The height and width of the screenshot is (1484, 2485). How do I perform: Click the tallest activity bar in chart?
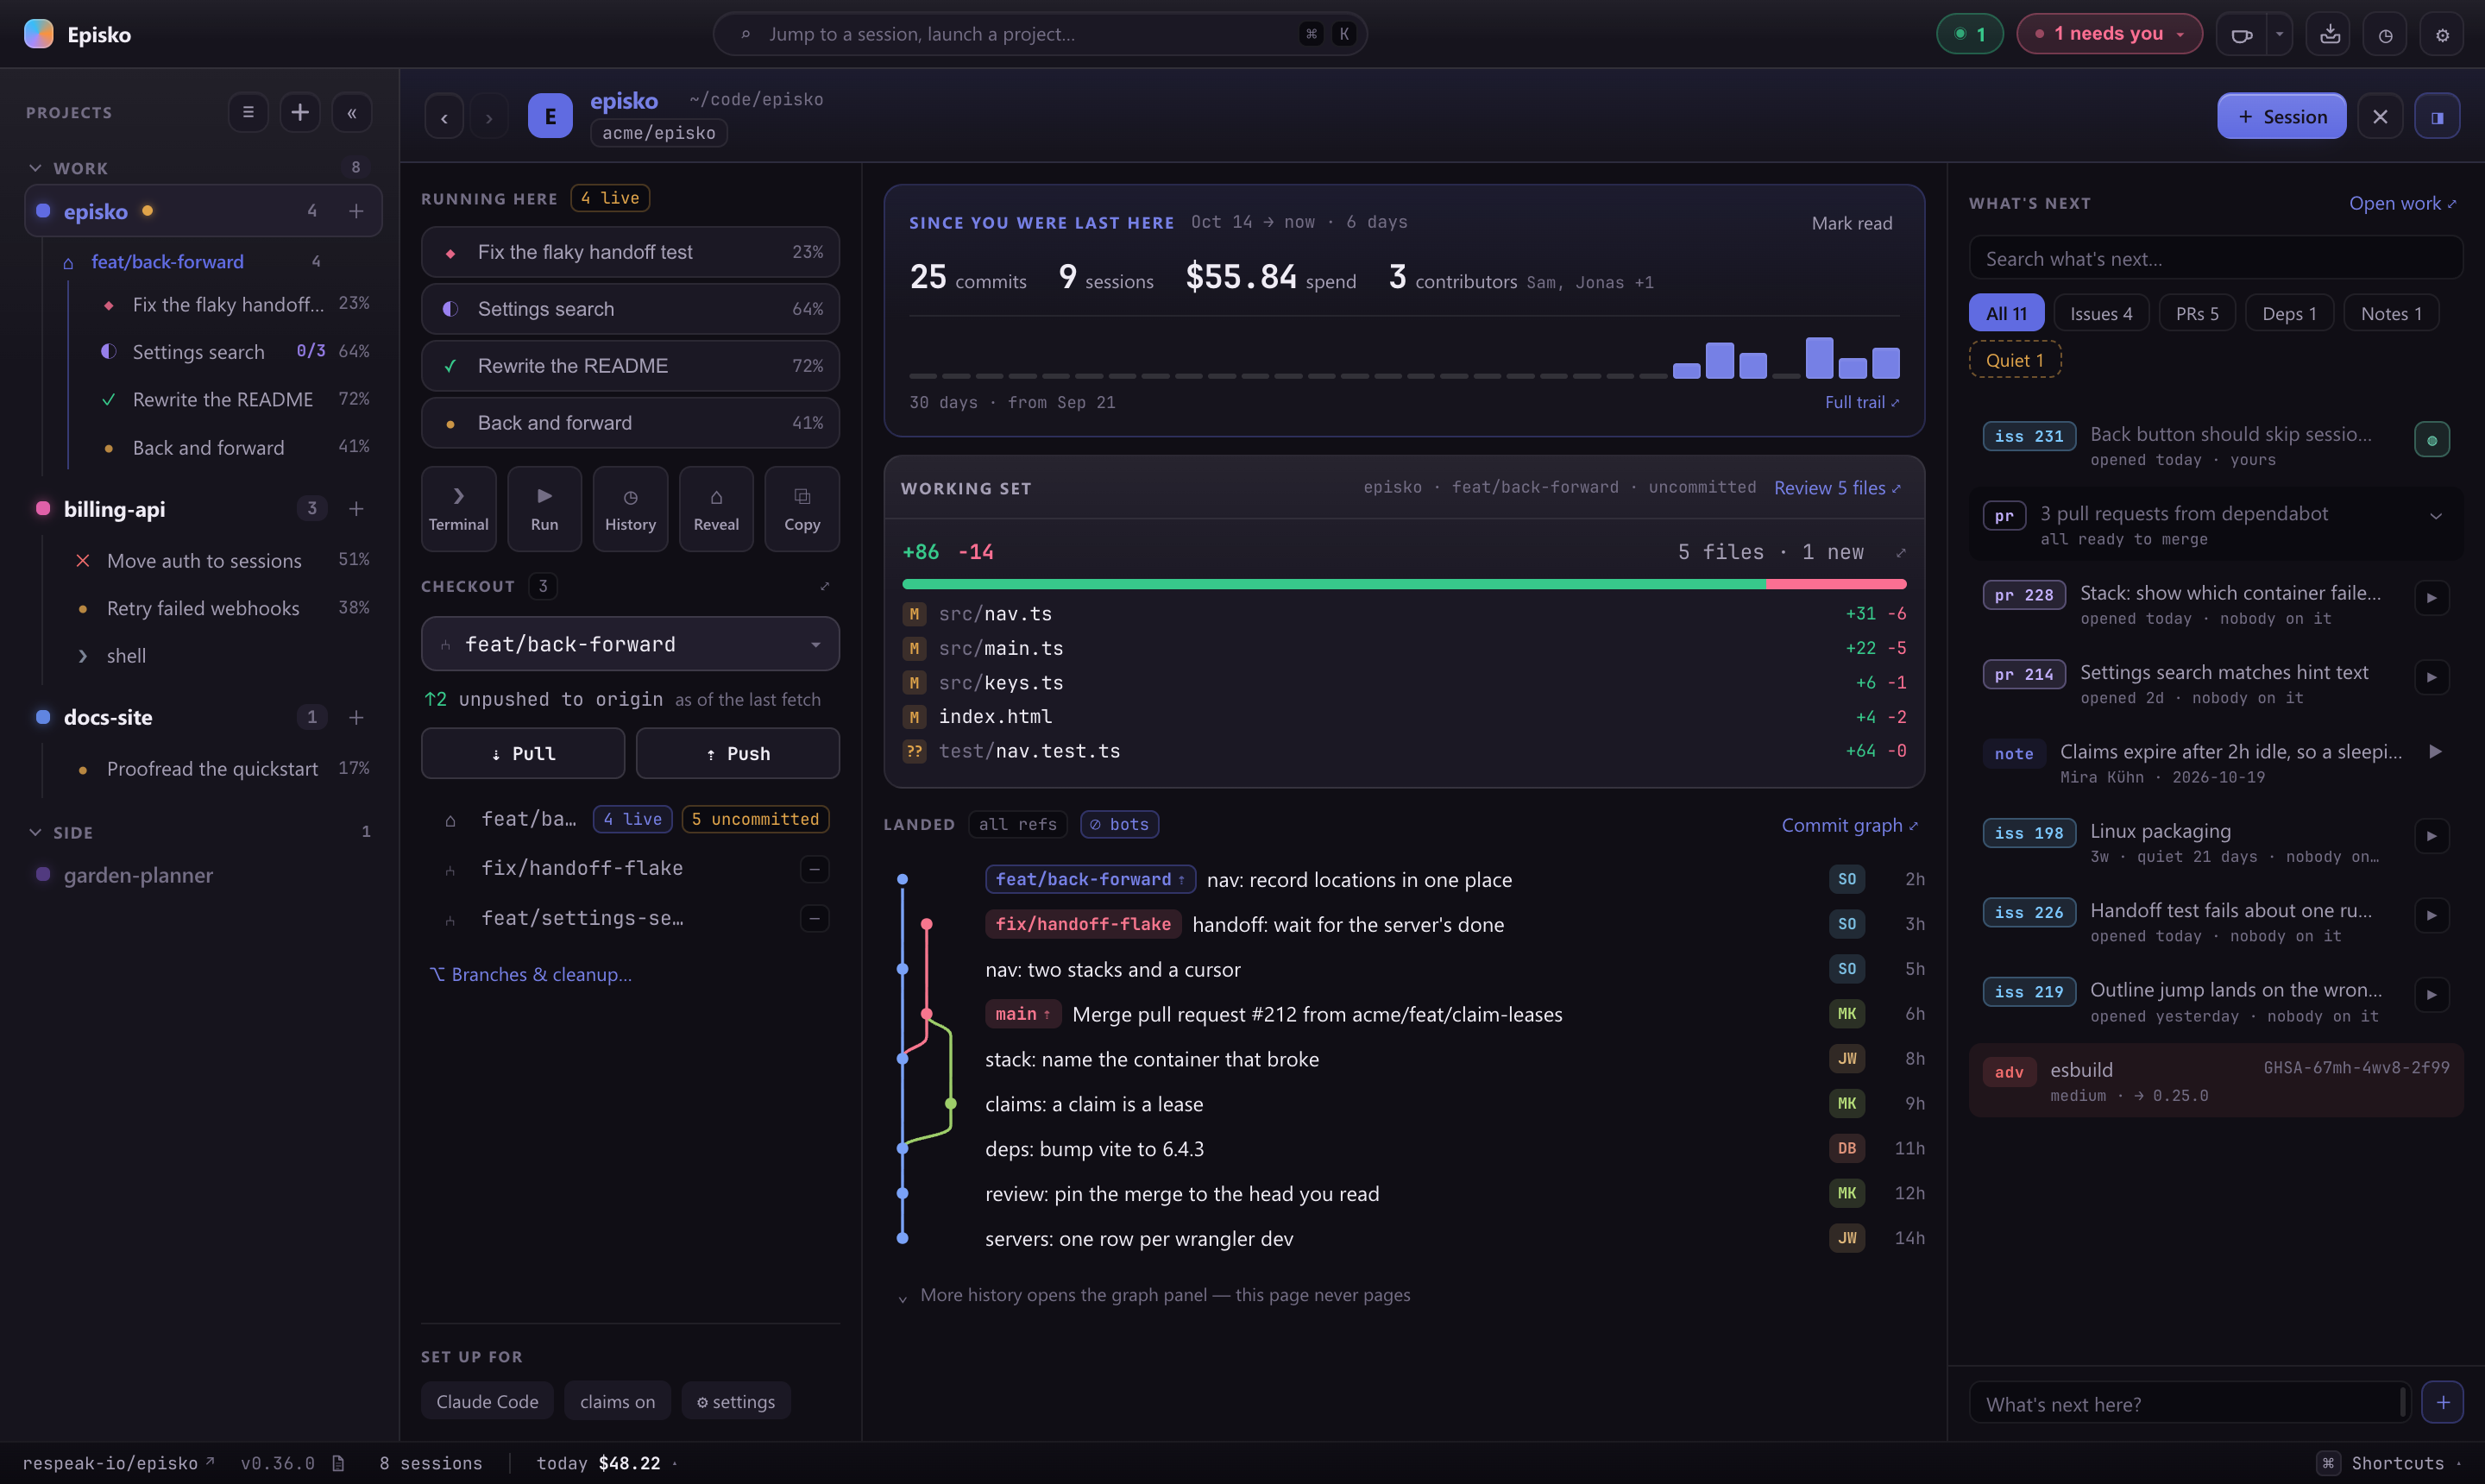pos(1819,358)
